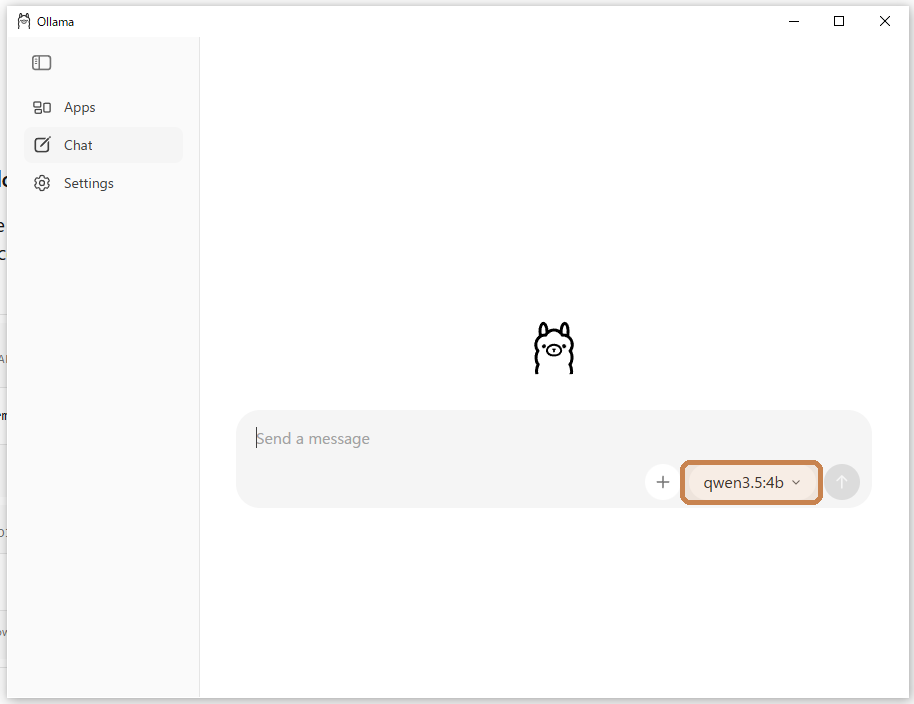Open Settings in the sidebar

click(103, 183)
